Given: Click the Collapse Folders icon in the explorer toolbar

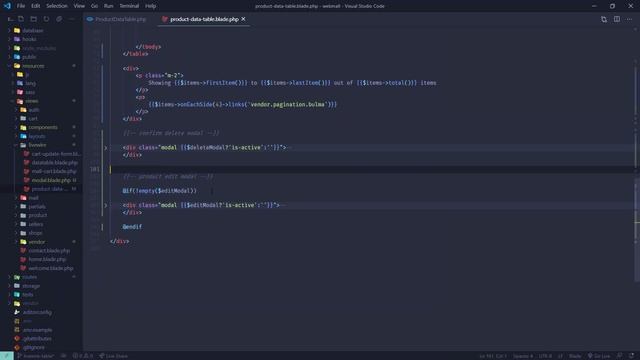Looking at the screenshot, I should click(x=59, y=19).
